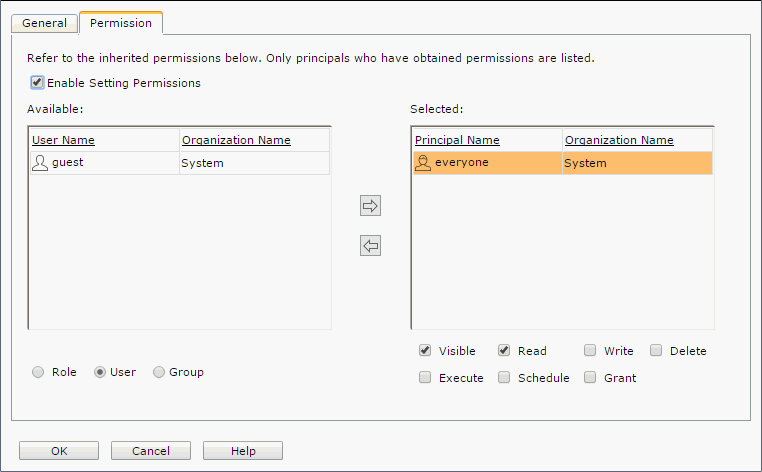This screenshot has width=762, height=472.
Task: Click the guest user icon
Action: pos(40,163)
